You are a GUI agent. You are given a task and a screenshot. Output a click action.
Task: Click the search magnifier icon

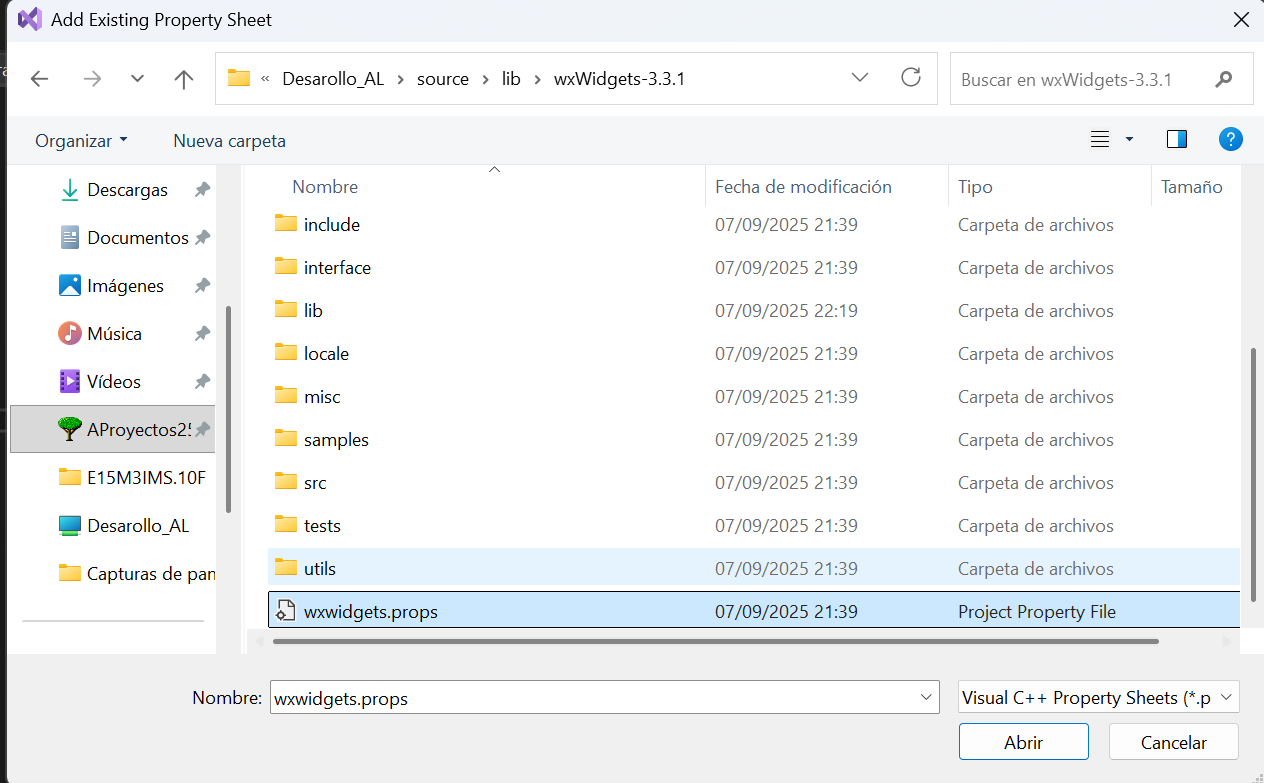click(1223, 79)
